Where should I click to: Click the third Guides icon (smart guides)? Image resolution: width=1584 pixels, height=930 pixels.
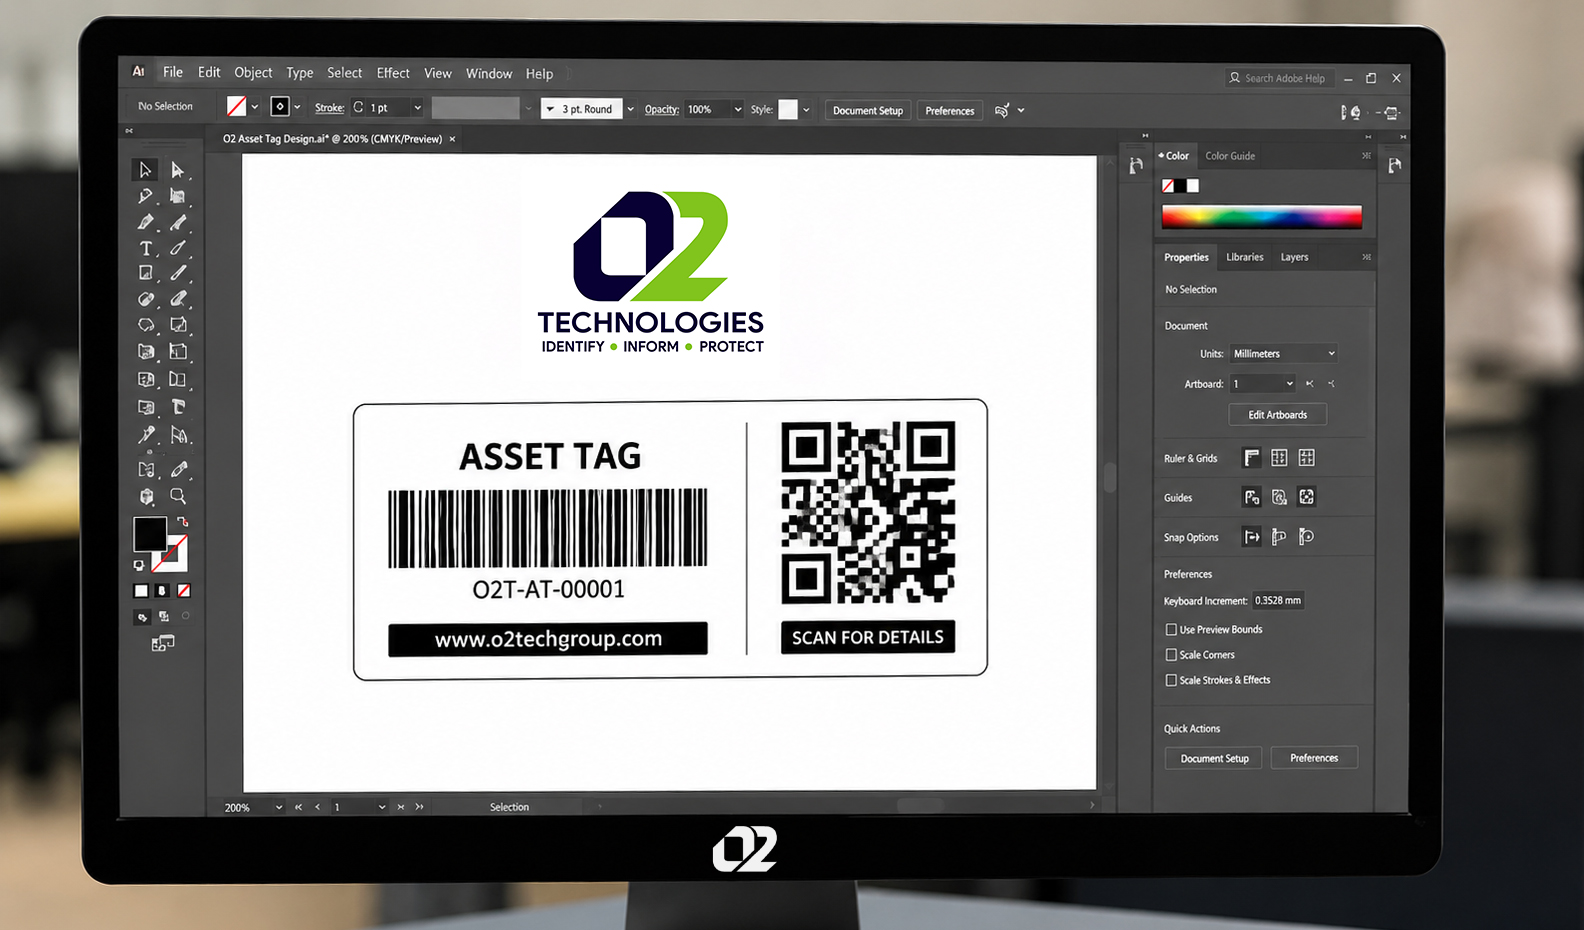[x=1306, y=497]
